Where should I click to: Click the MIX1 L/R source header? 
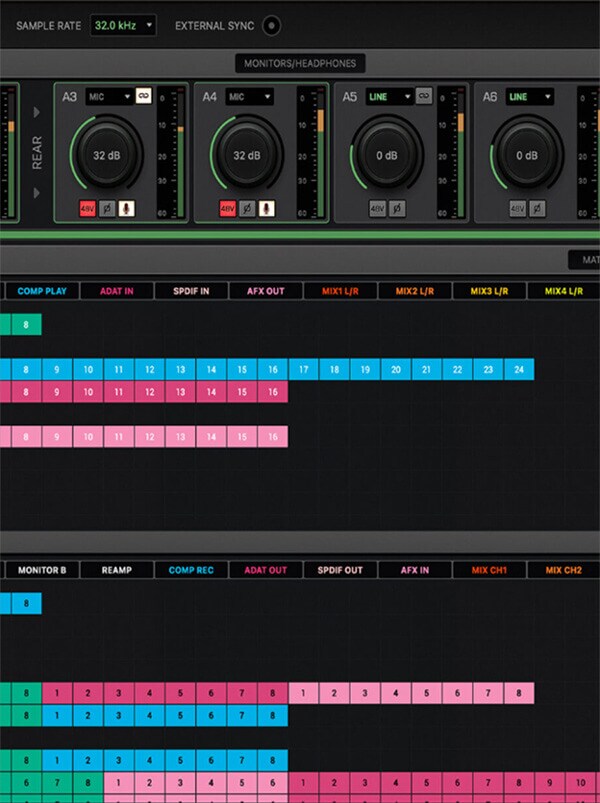(x=340, y=291)
